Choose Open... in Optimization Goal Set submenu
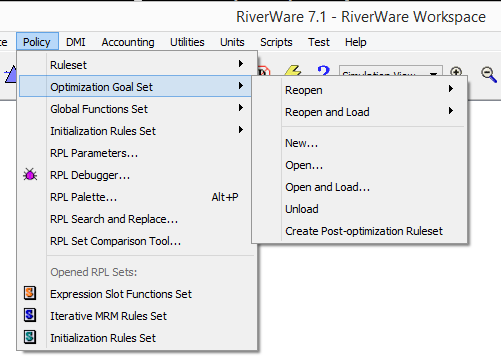The image size is (501, 364). tap(359, 165)
